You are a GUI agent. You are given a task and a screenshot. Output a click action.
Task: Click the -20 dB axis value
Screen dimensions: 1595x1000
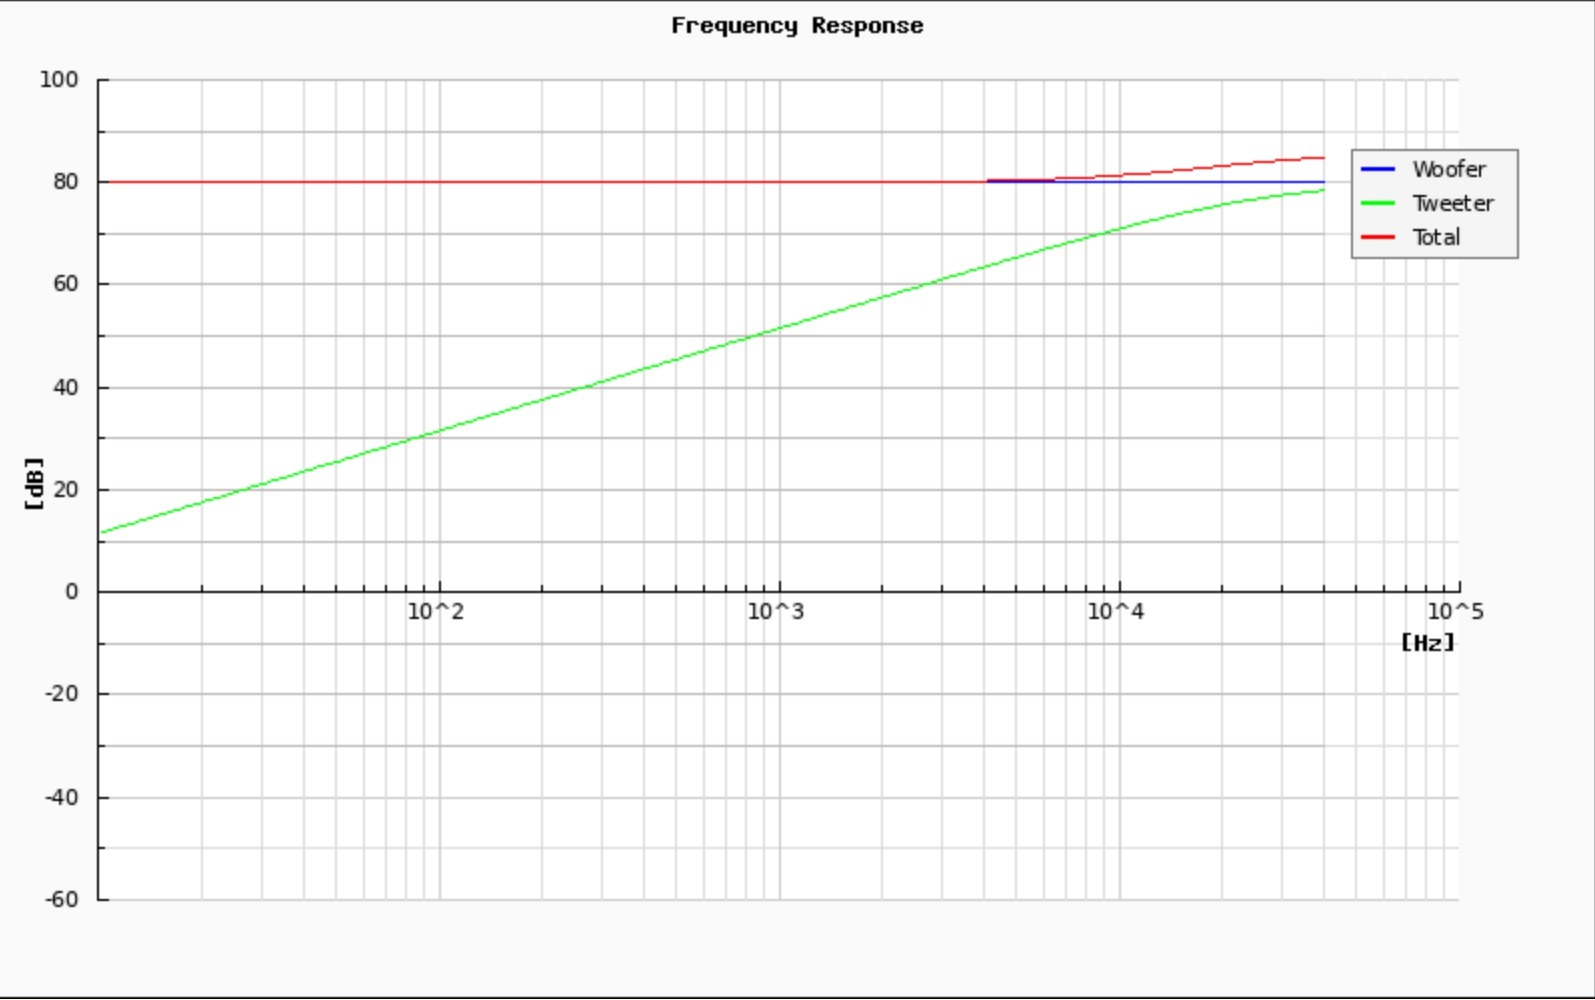(62, 694)
